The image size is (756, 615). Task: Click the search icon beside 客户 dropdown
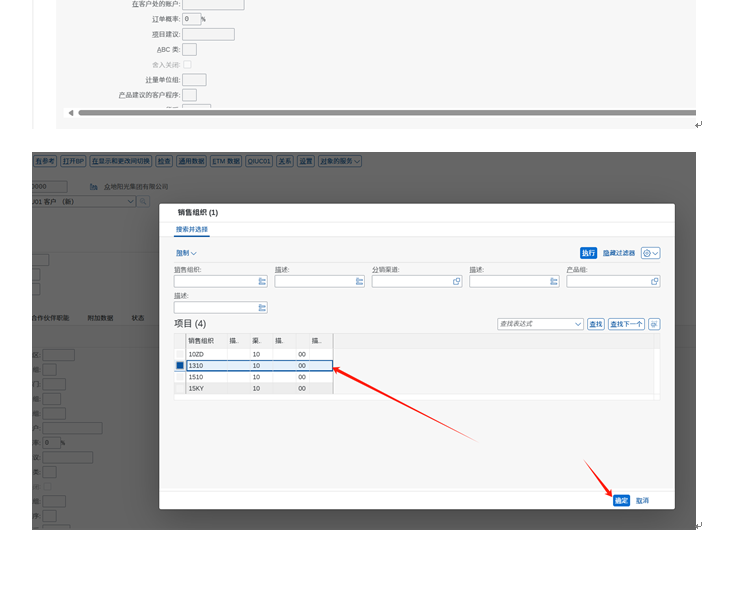(x=144, y=202)
